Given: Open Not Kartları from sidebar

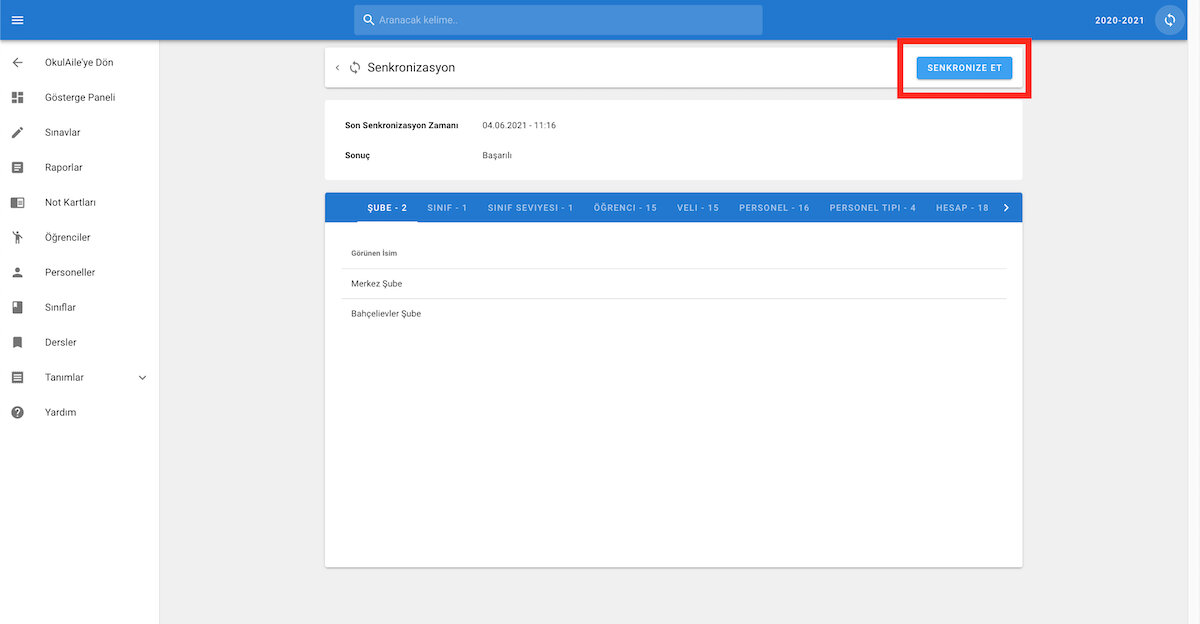Looking at the screenshot, I should [x=70, y=203].
